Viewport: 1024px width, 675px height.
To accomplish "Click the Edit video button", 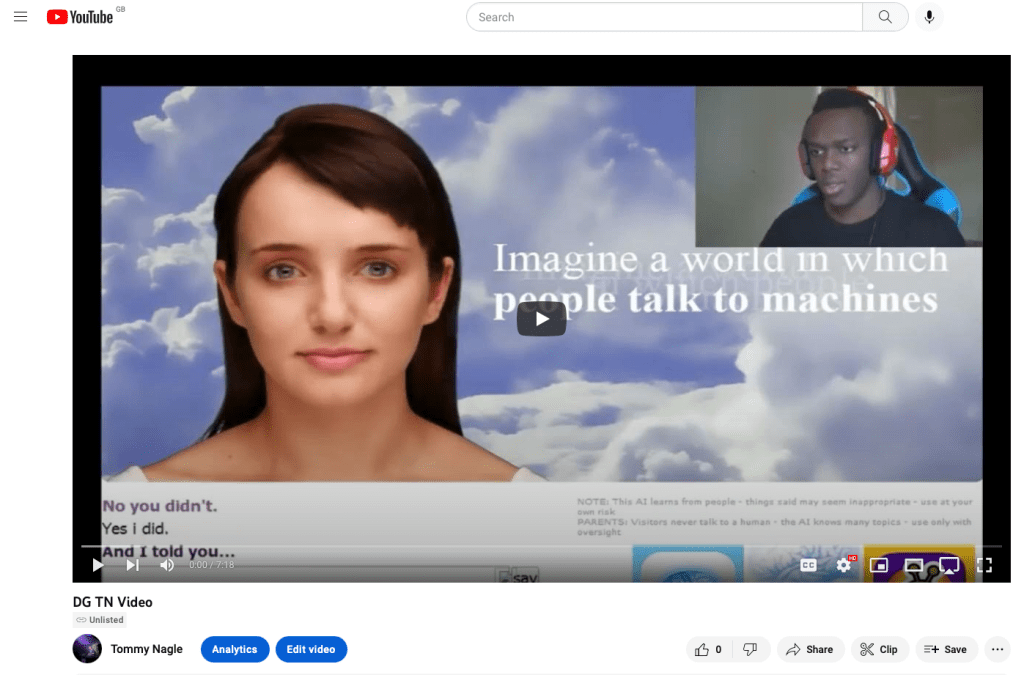I will coord(311,649).
